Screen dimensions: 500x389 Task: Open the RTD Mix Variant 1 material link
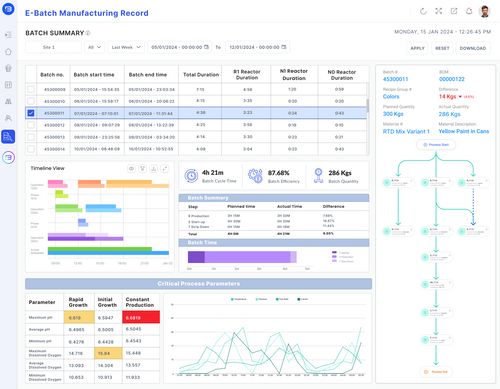406,131
